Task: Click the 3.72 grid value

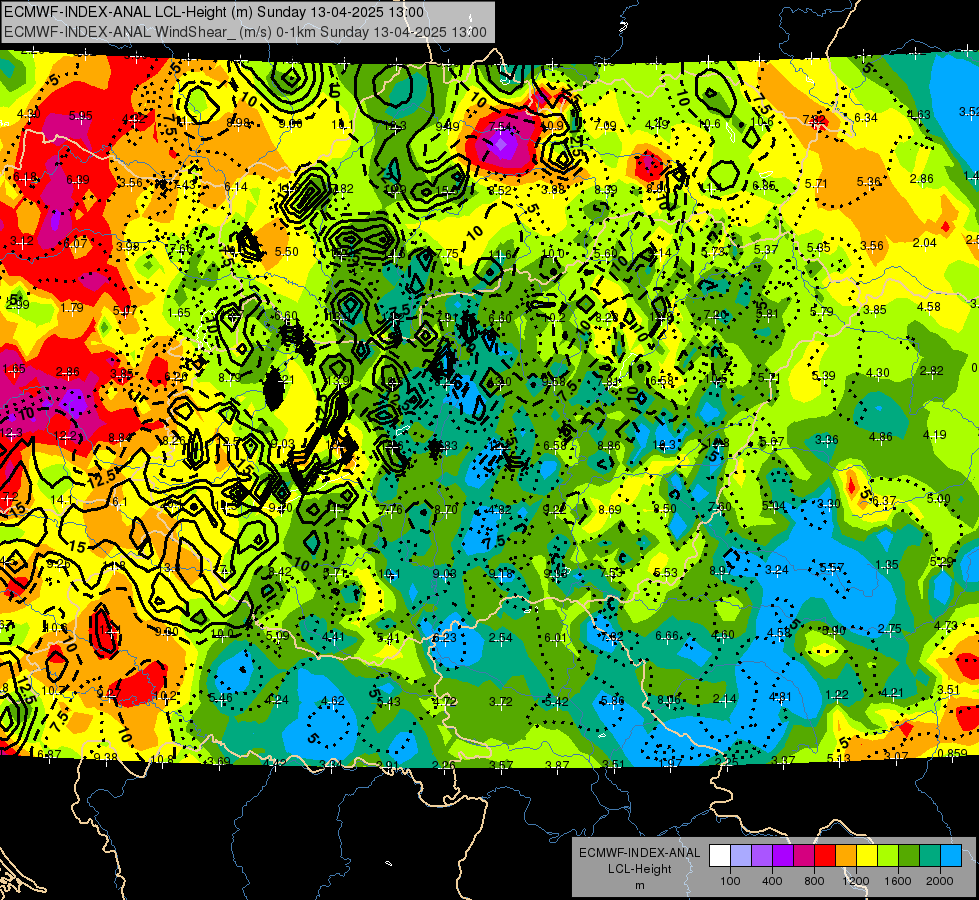Action: pyautogui.click(x=501, y=702)
